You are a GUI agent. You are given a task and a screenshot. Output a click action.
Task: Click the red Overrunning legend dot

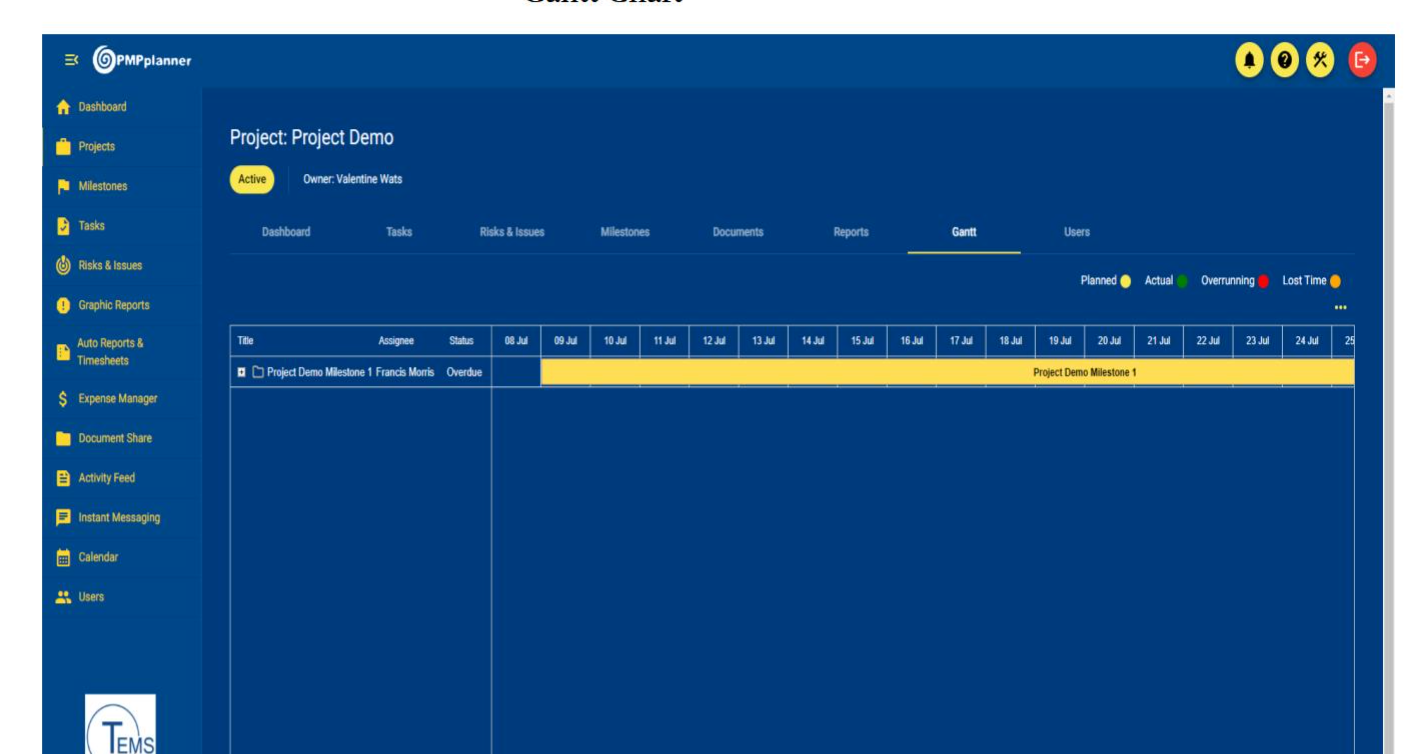click(x=1264, y=281)
